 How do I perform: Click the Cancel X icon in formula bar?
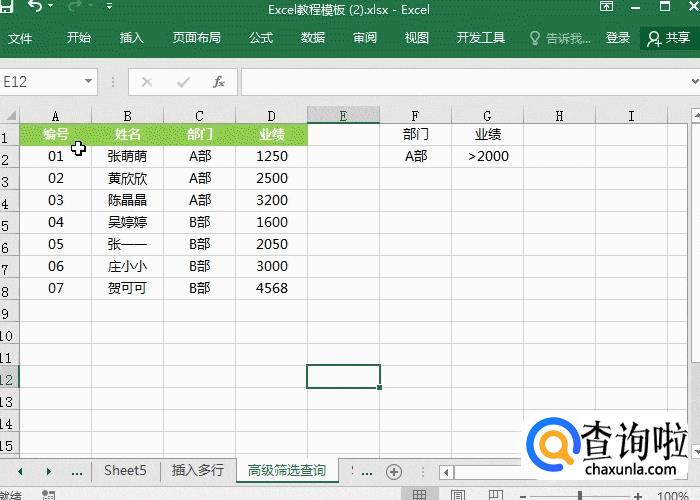(147, 82)
